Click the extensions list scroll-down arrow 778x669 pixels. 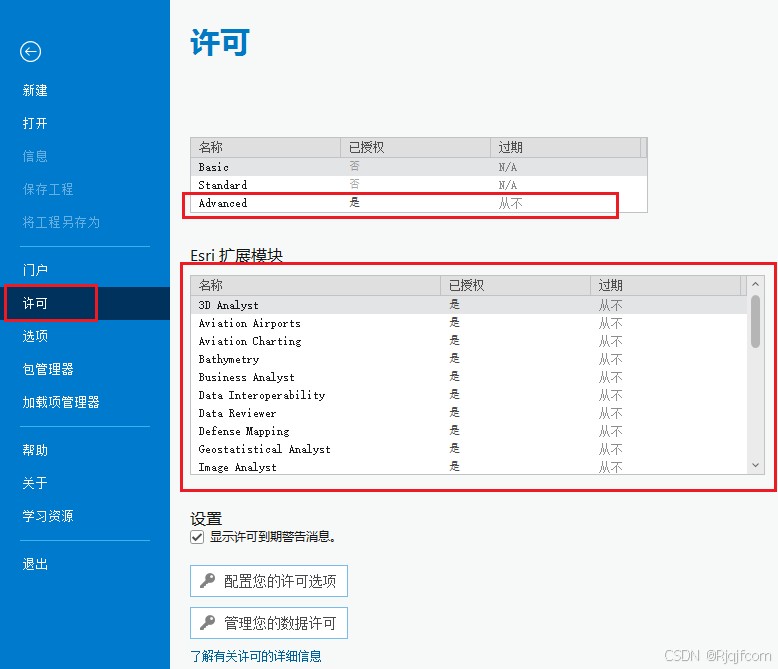(756, 466)
